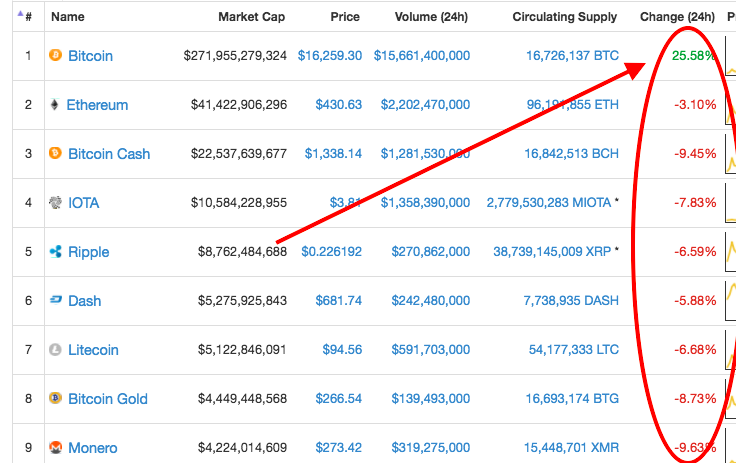Click the Litecoin price $94.56 link
This screenshot has width=736, height=463.
pos(341,350)
